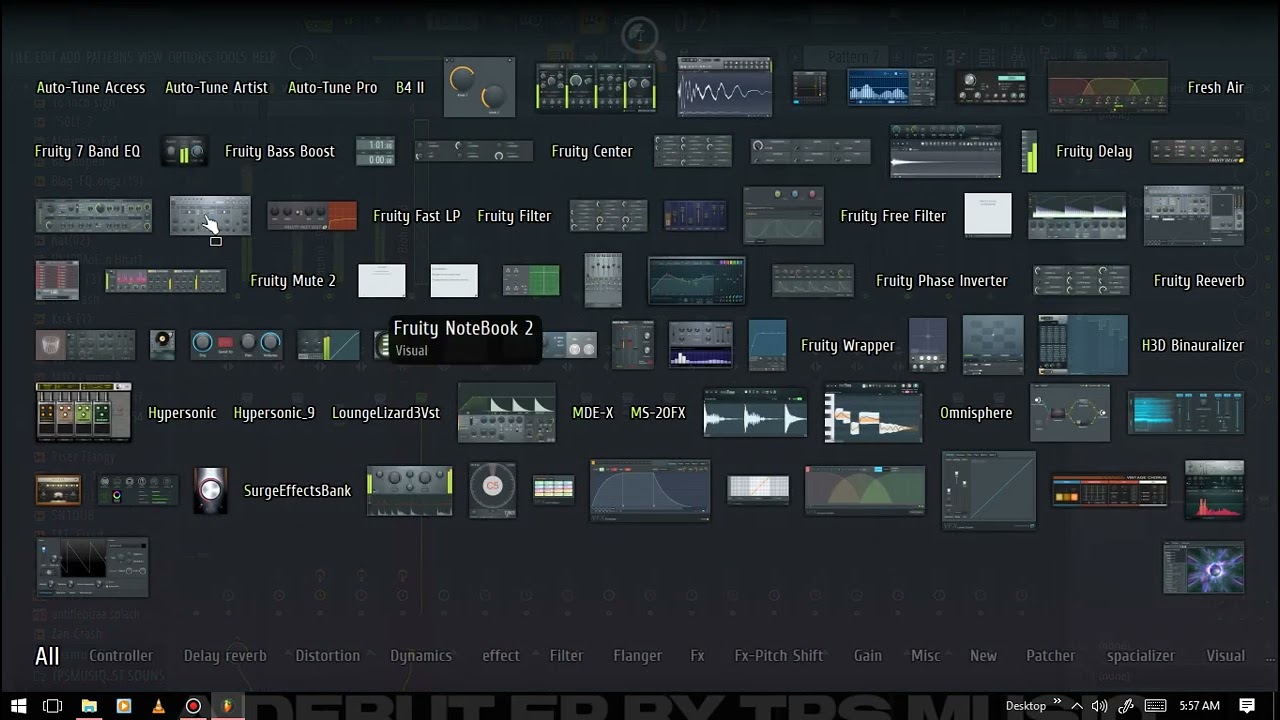Select the guitar pedalboard plugin thumbnail
Image resolution: width=1280 pixels, height=720 pixels.
[x=83, y=412]
